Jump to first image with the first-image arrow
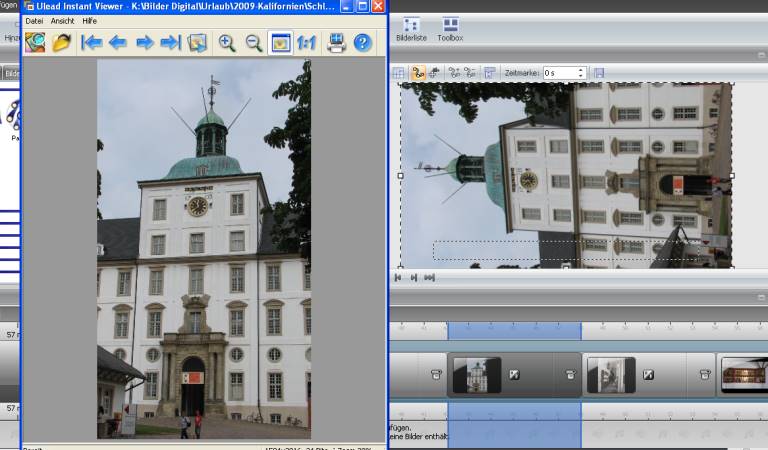This screenshot has height=450, width=768. [x=92, y=42]
